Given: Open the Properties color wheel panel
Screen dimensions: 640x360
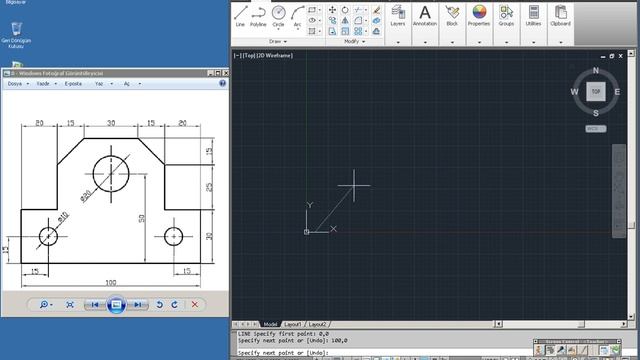Looking at the screenshot, I should click(x=479, y=16).
